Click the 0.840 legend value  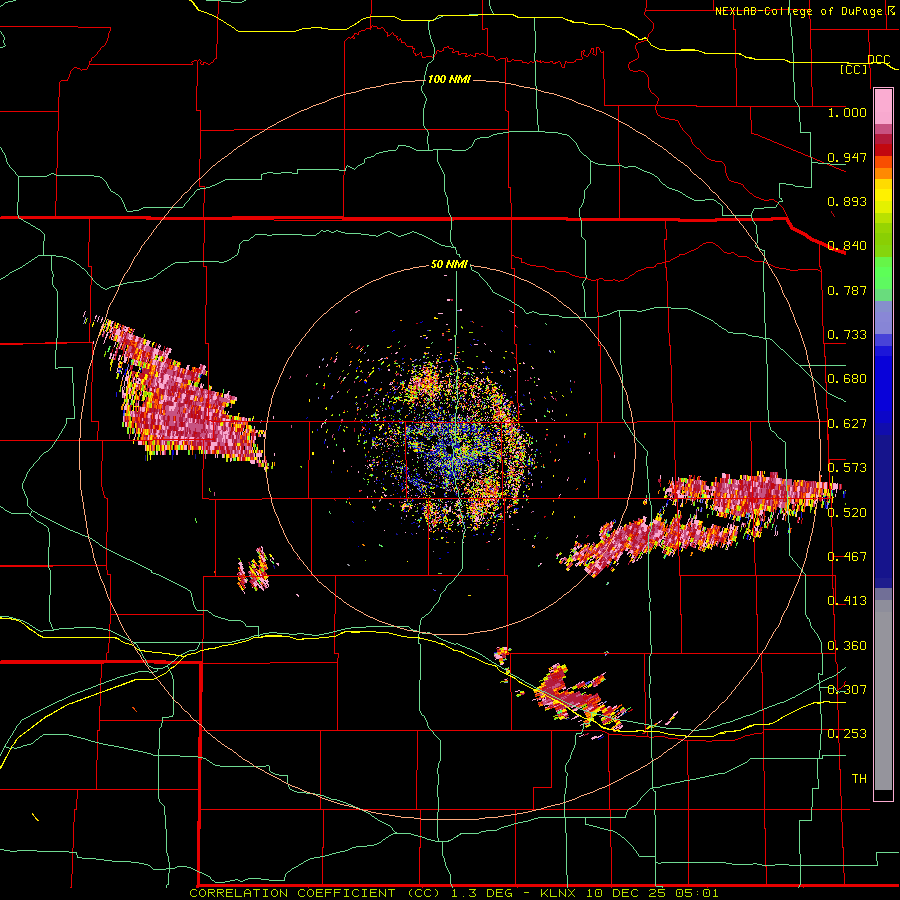847,246
